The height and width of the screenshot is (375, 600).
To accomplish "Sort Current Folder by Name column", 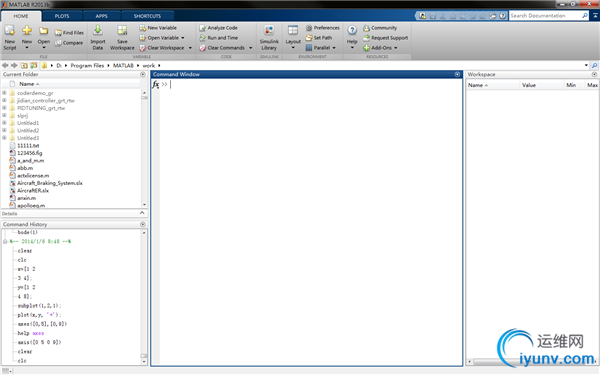I will (x=29, y=84).
